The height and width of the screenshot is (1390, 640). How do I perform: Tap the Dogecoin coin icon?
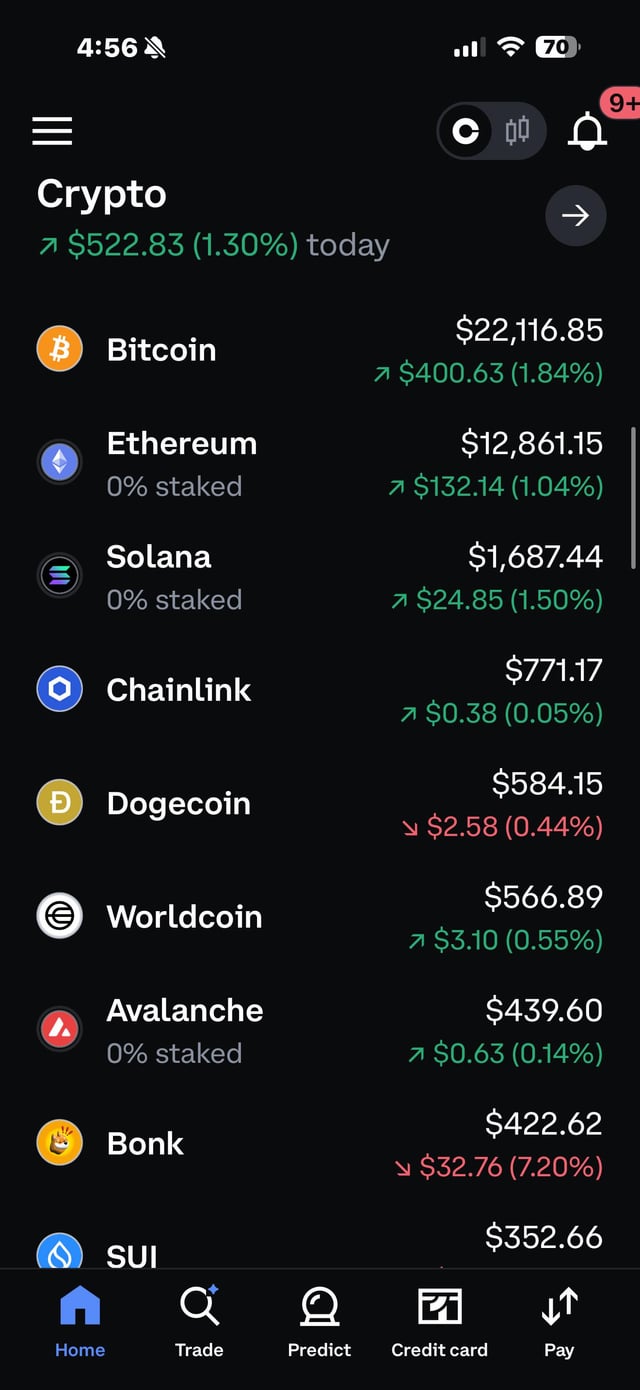point(60,803)
